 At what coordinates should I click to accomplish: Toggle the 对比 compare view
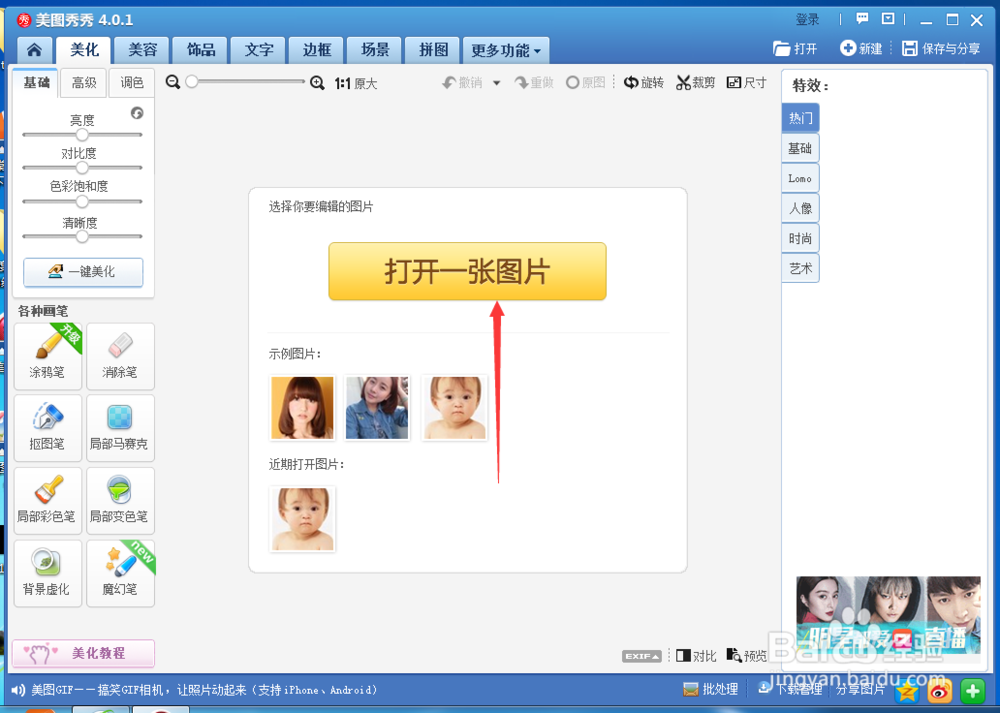tap(695, 655)
